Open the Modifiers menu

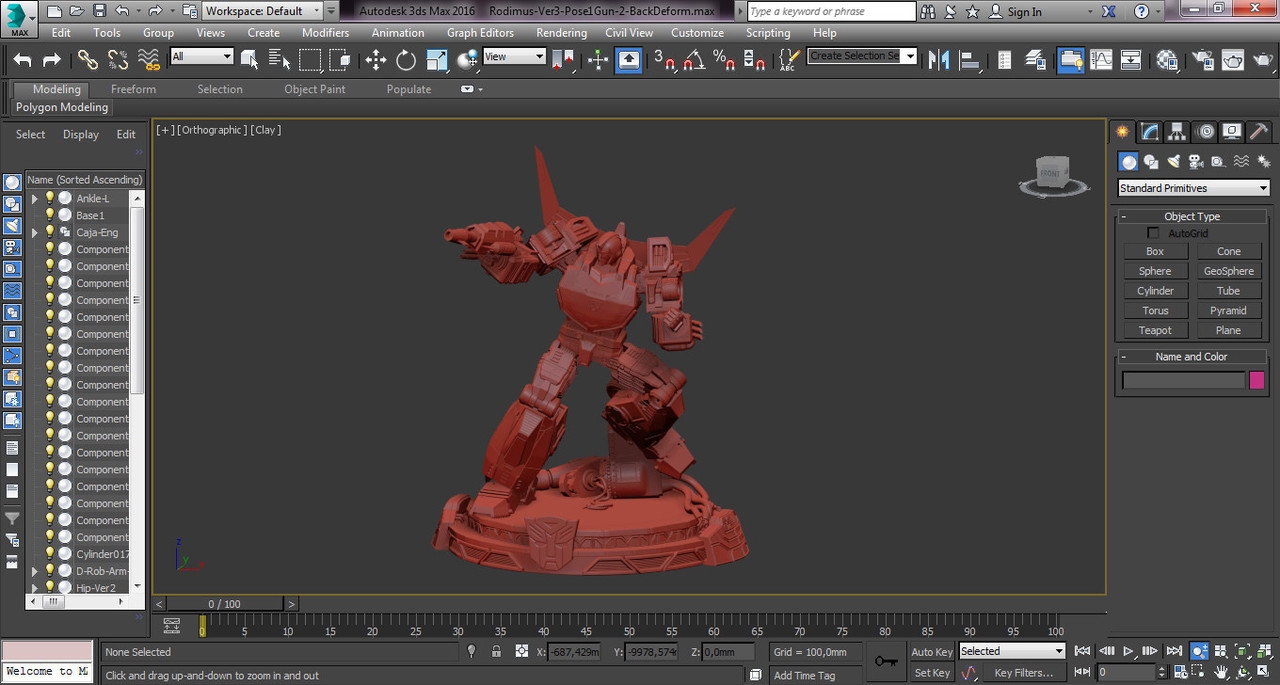click(x=326, y=33)
